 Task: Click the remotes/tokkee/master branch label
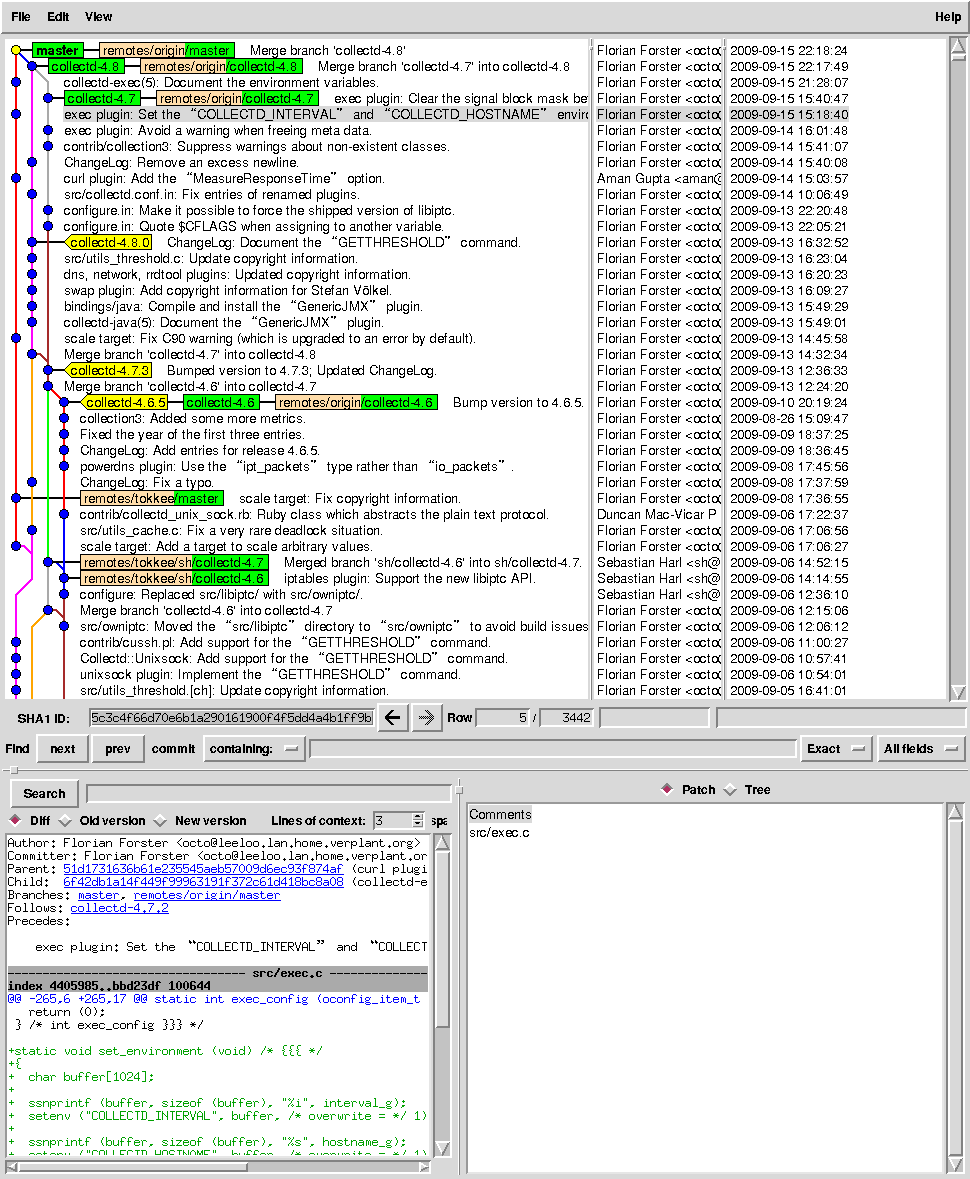(x=152, y=499)
